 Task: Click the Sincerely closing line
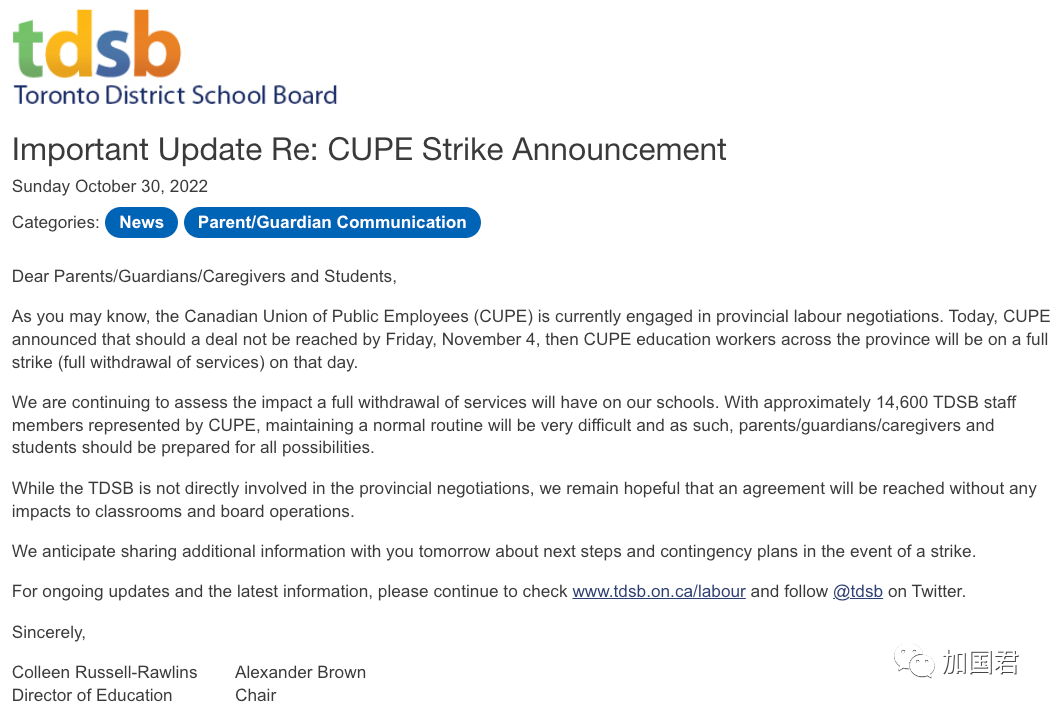point(48,632)
